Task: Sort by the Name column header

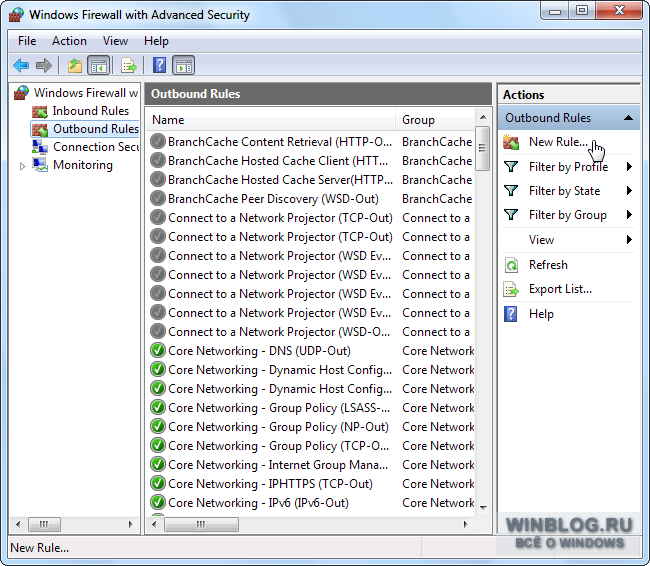Action: pyautogui.click(x=271, y=120)
